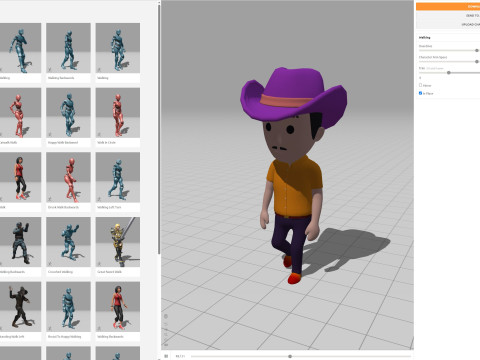Select the Walk In Circle thumbnail

118,113
